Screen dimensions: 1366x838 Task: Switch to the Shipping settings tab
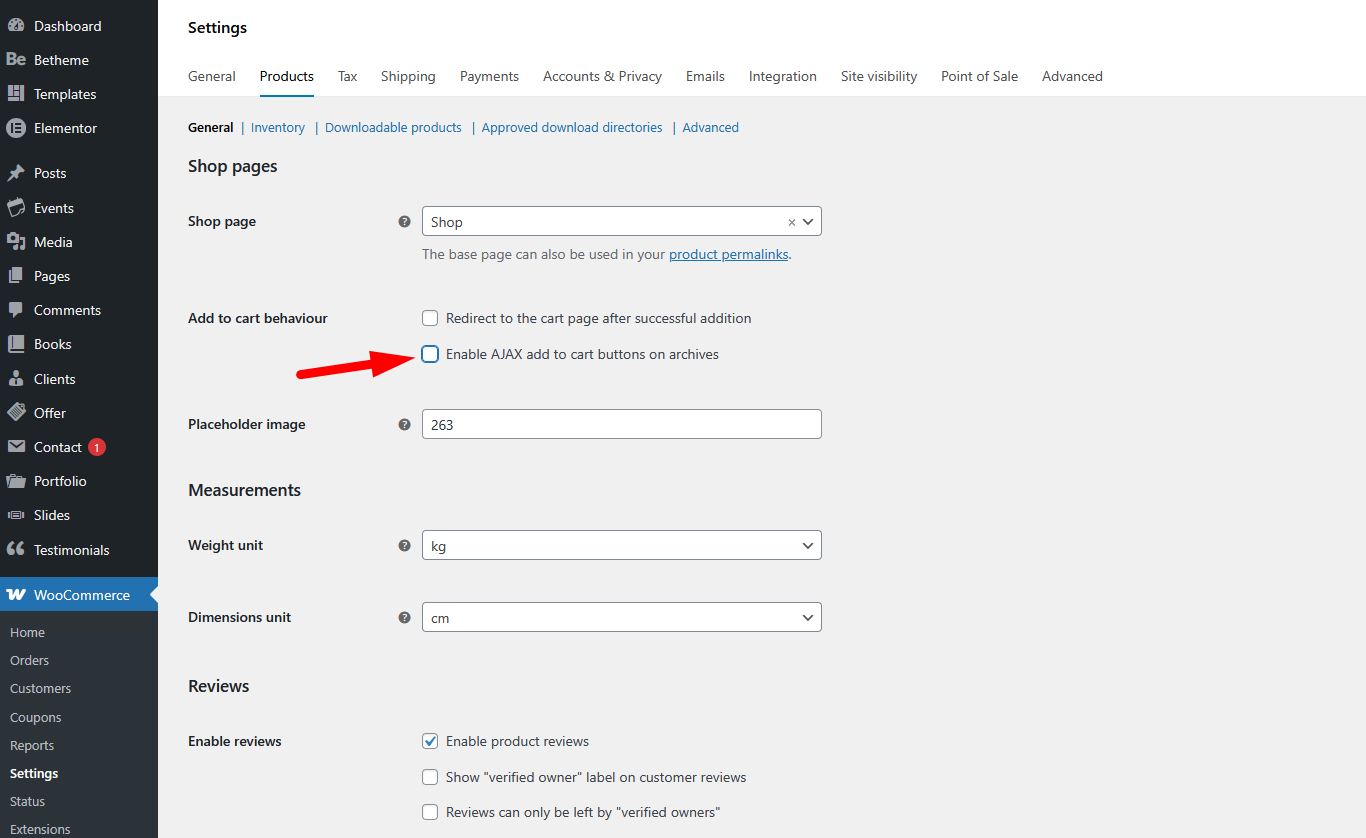[408, 76]
